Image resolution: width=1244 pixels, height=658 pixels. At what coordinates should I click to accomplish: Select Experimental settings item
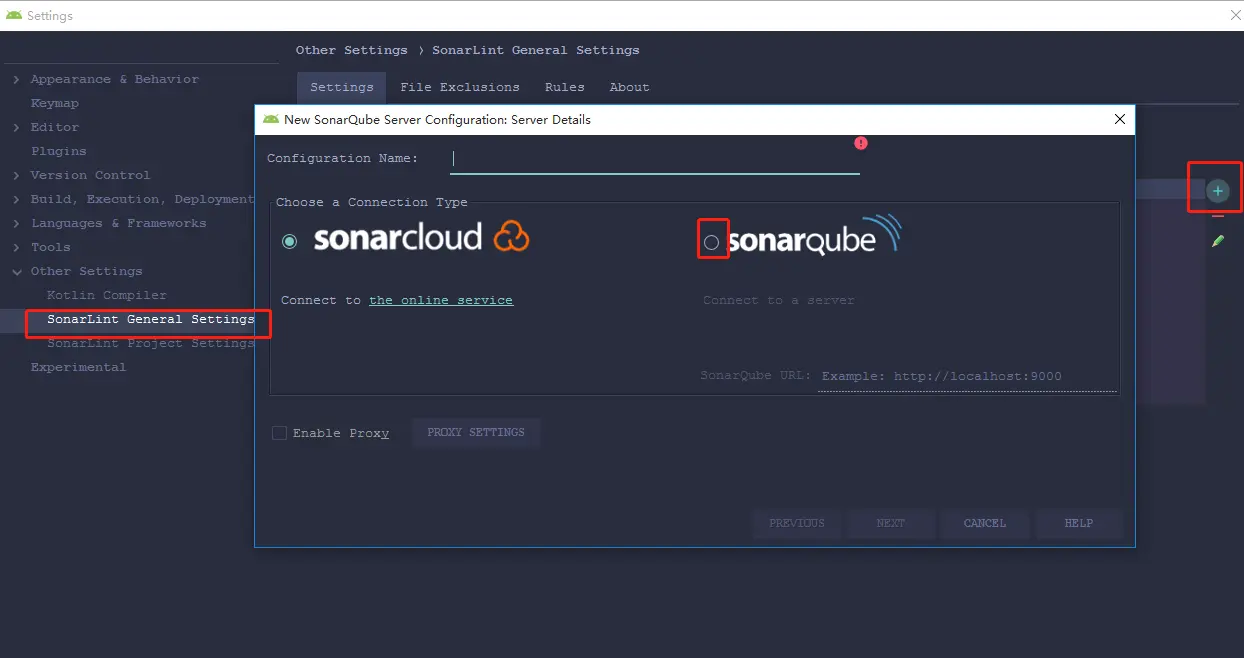click(x=79, y=367)
